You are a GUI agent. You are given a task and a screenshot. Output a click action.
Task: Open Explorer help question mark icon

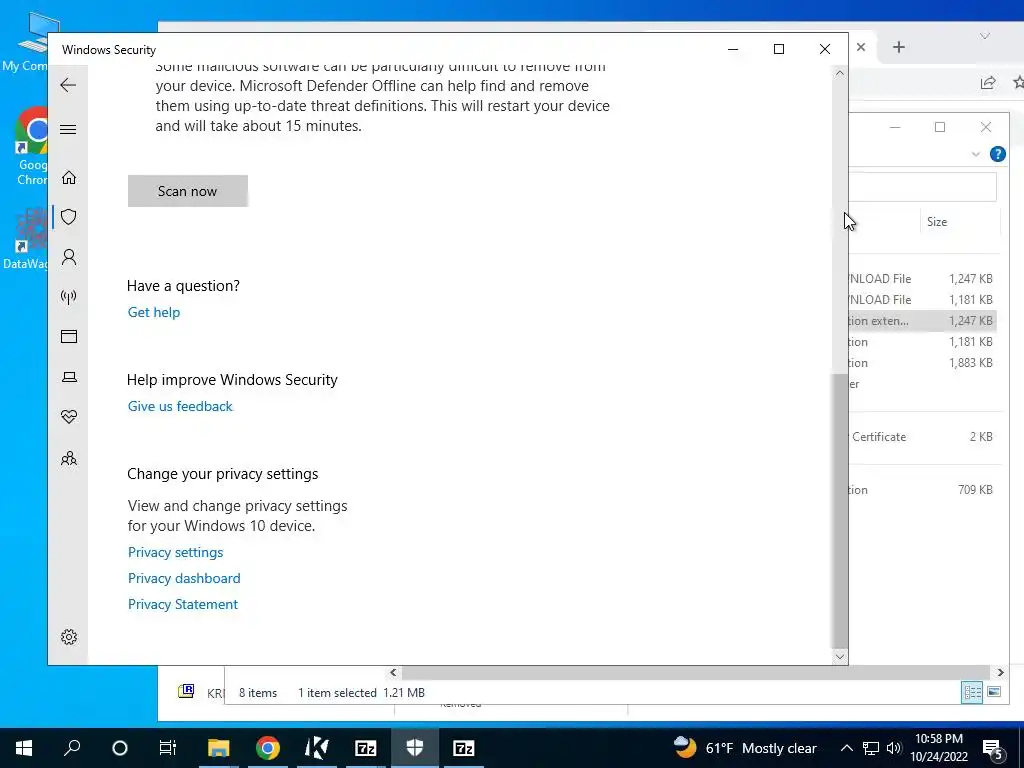tap(997, 154)
